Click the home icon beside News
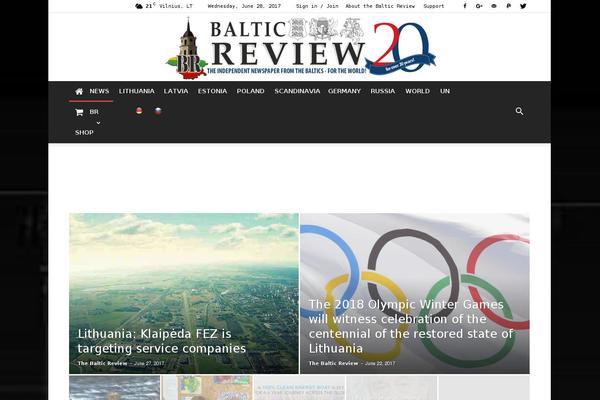The width and height of the screenshot is (600, 400). coord(79,91)
